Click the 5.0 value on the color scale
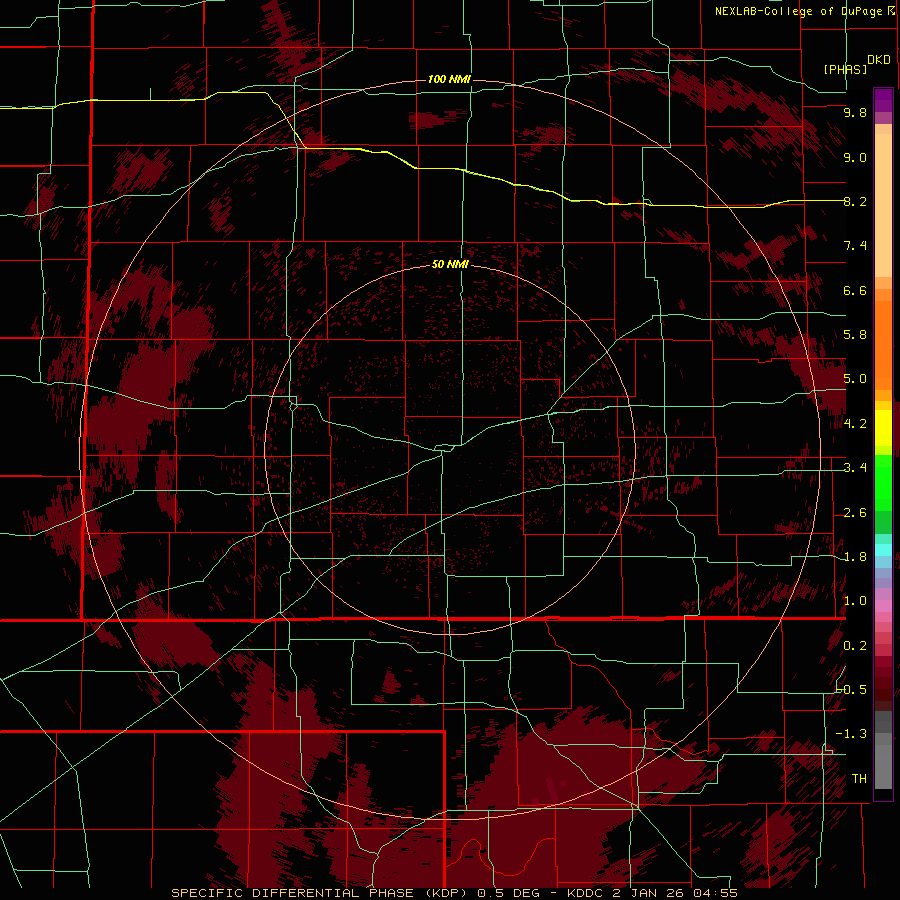This screenshot has width=900, height=900. (x=855, y=379)
